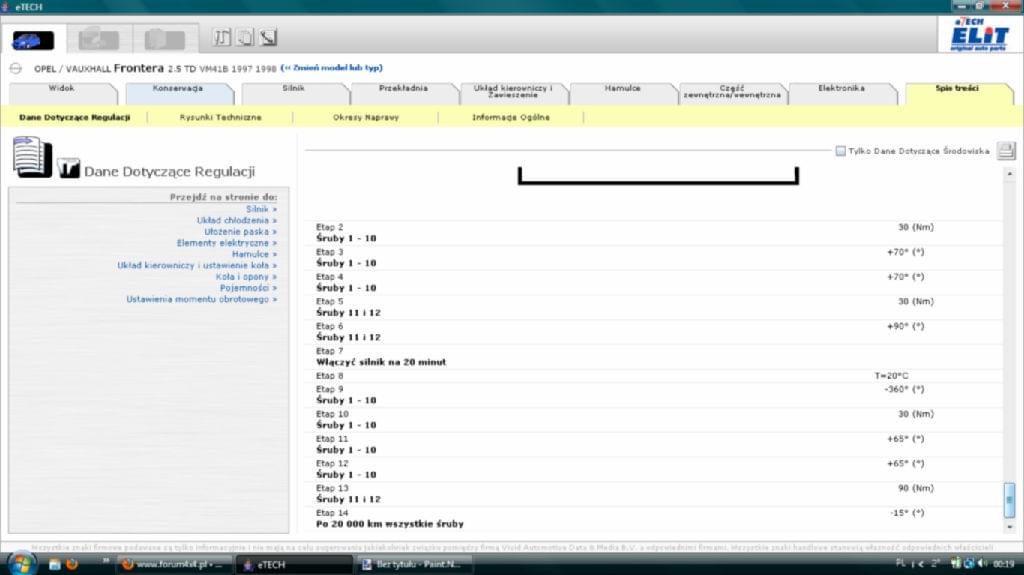The height and width of the screenshot is (575, 1024).
Task: Select the greyed truck vehicle tab
Action: [x=99, y=39]
